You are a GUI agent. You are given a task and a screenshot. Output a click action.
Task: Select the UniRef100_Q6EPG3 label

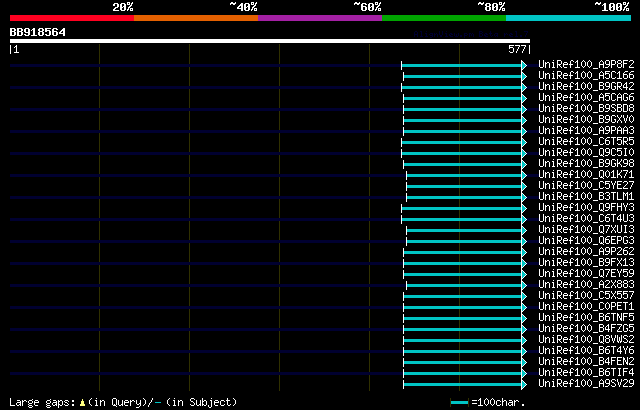(586, 241)
